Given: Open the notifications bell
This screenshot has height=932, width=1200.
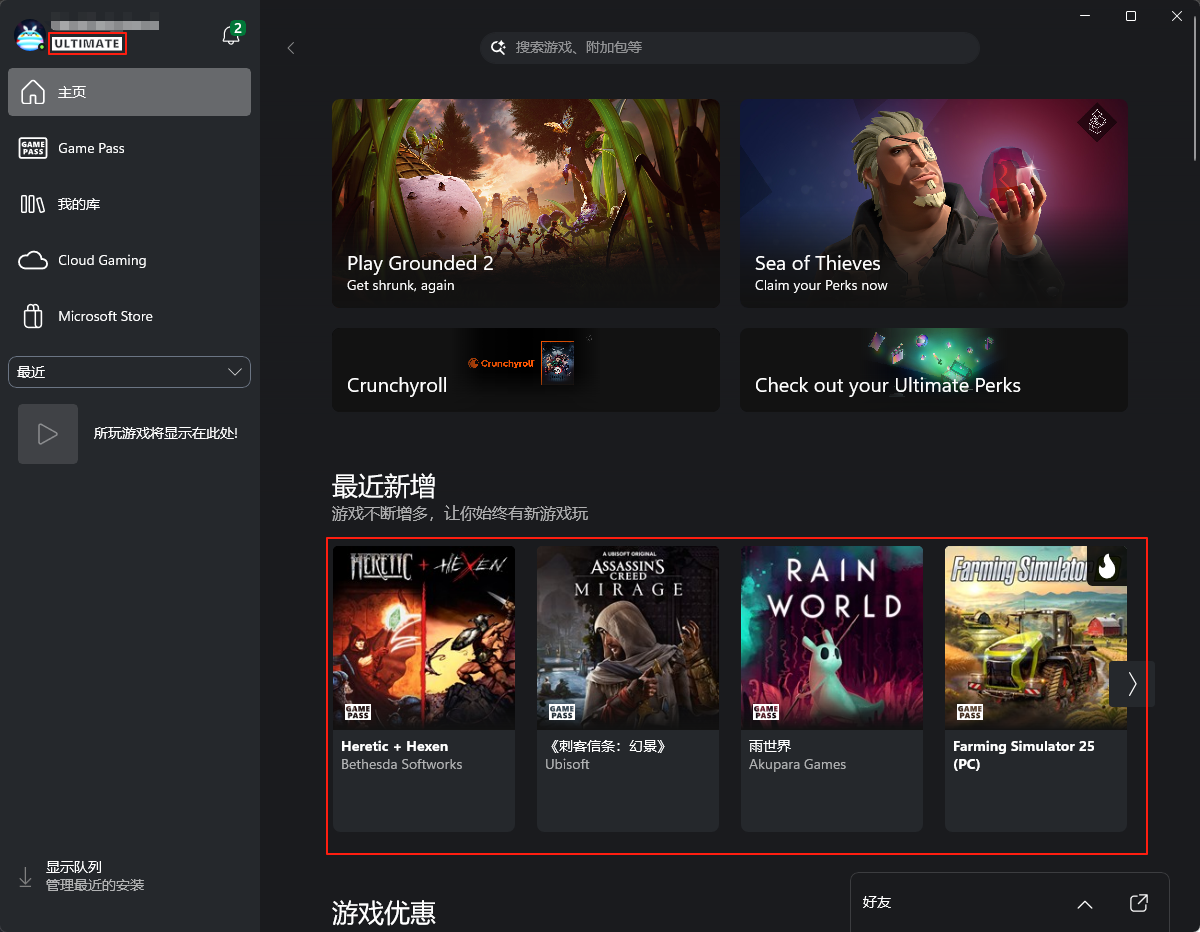Looking at the screenshot, I should (231, 36).
